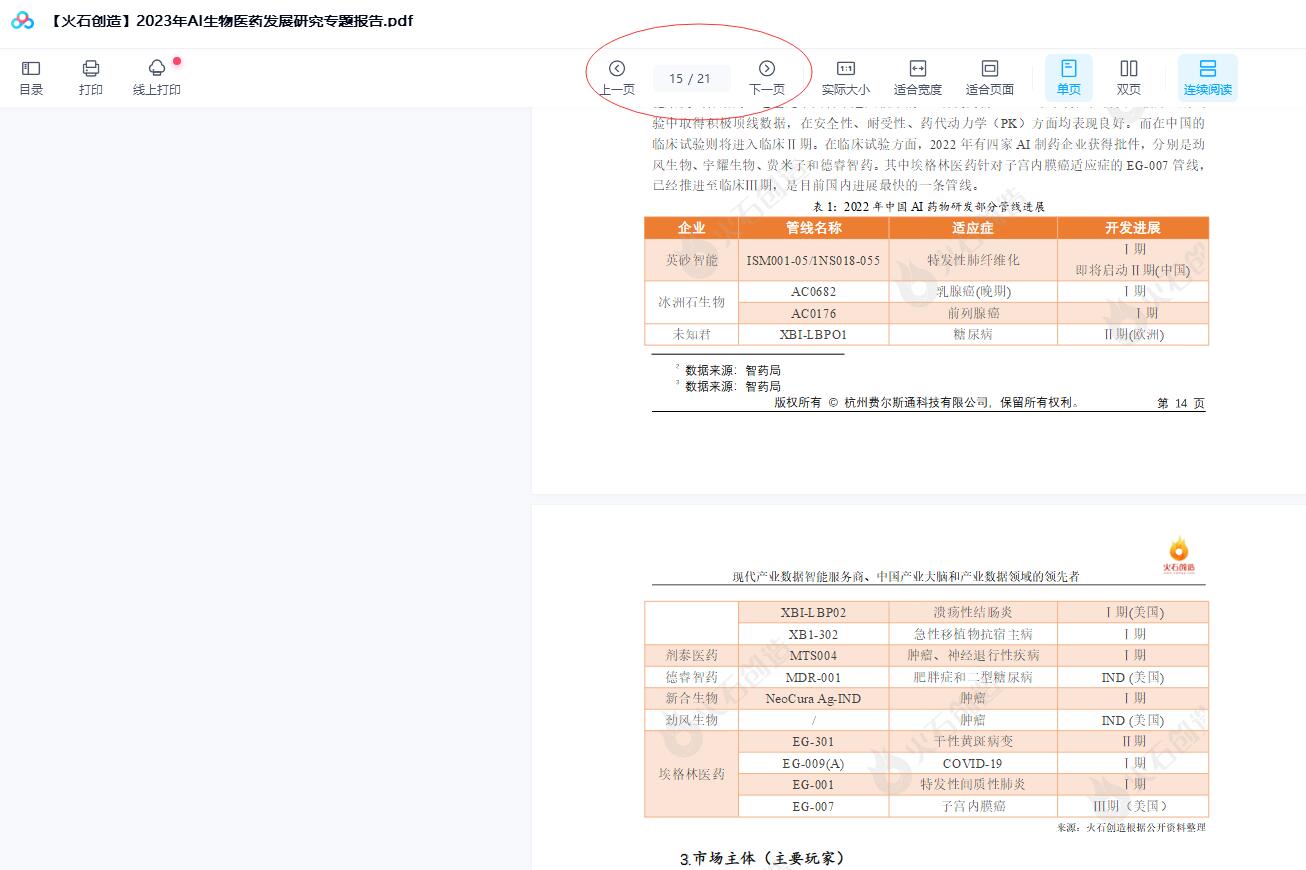The width and height of the screenshot is (1306, 870).
Task: View document at 实际大小 actual size
Action: pos(846,77)
